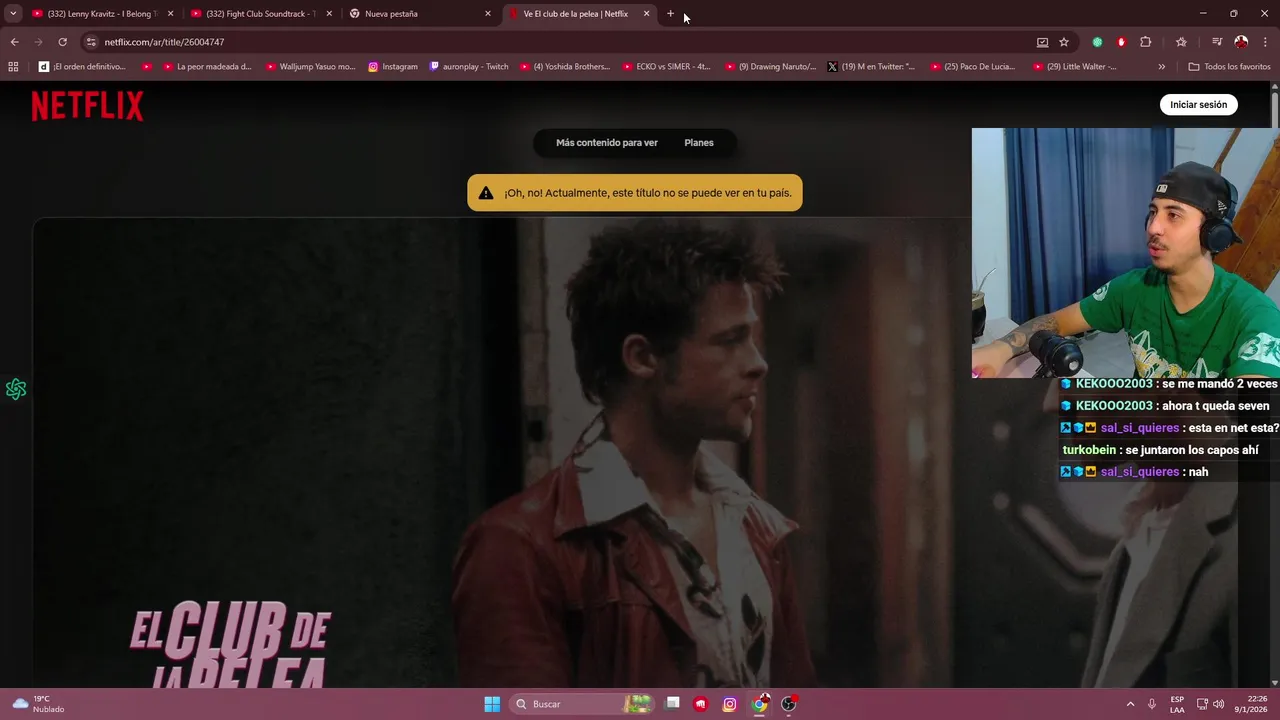The image size is (1280, 720).
Task: Click the warning triangle icon in the yellow banner
Action: 486,193
